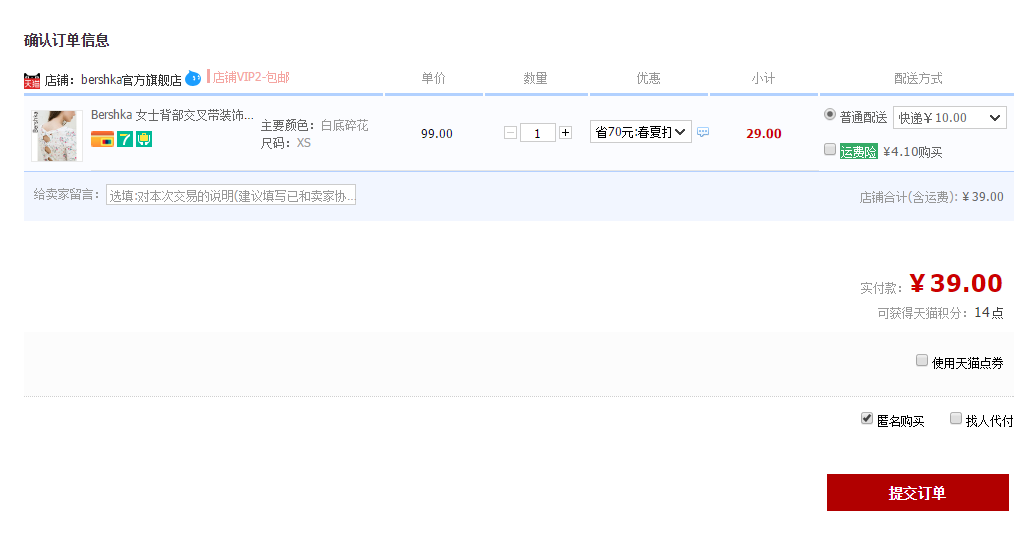Click the green 运费险 label
Image resolution: width=1036 pixels, height=544 pixels.
coord(858,152)
